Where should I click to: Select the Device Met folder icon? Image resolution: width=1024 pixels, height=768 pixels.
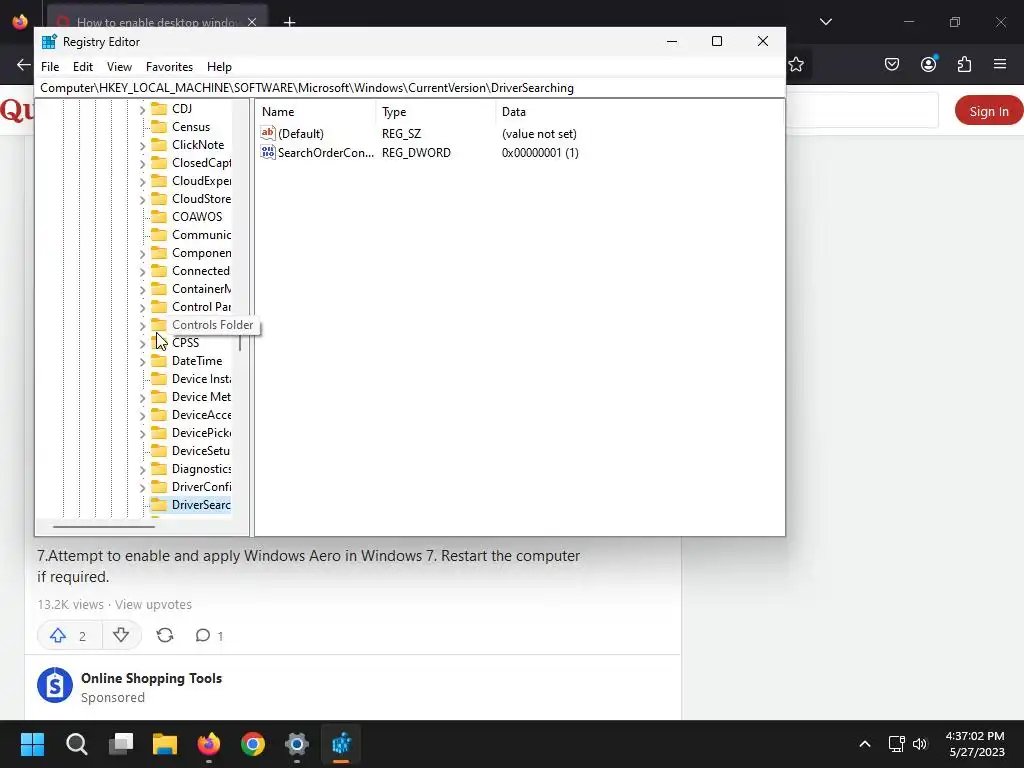[x=159, y=396]
